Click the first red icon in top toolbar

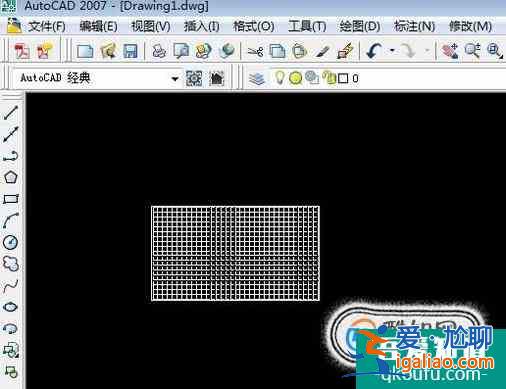pos(22,51)
